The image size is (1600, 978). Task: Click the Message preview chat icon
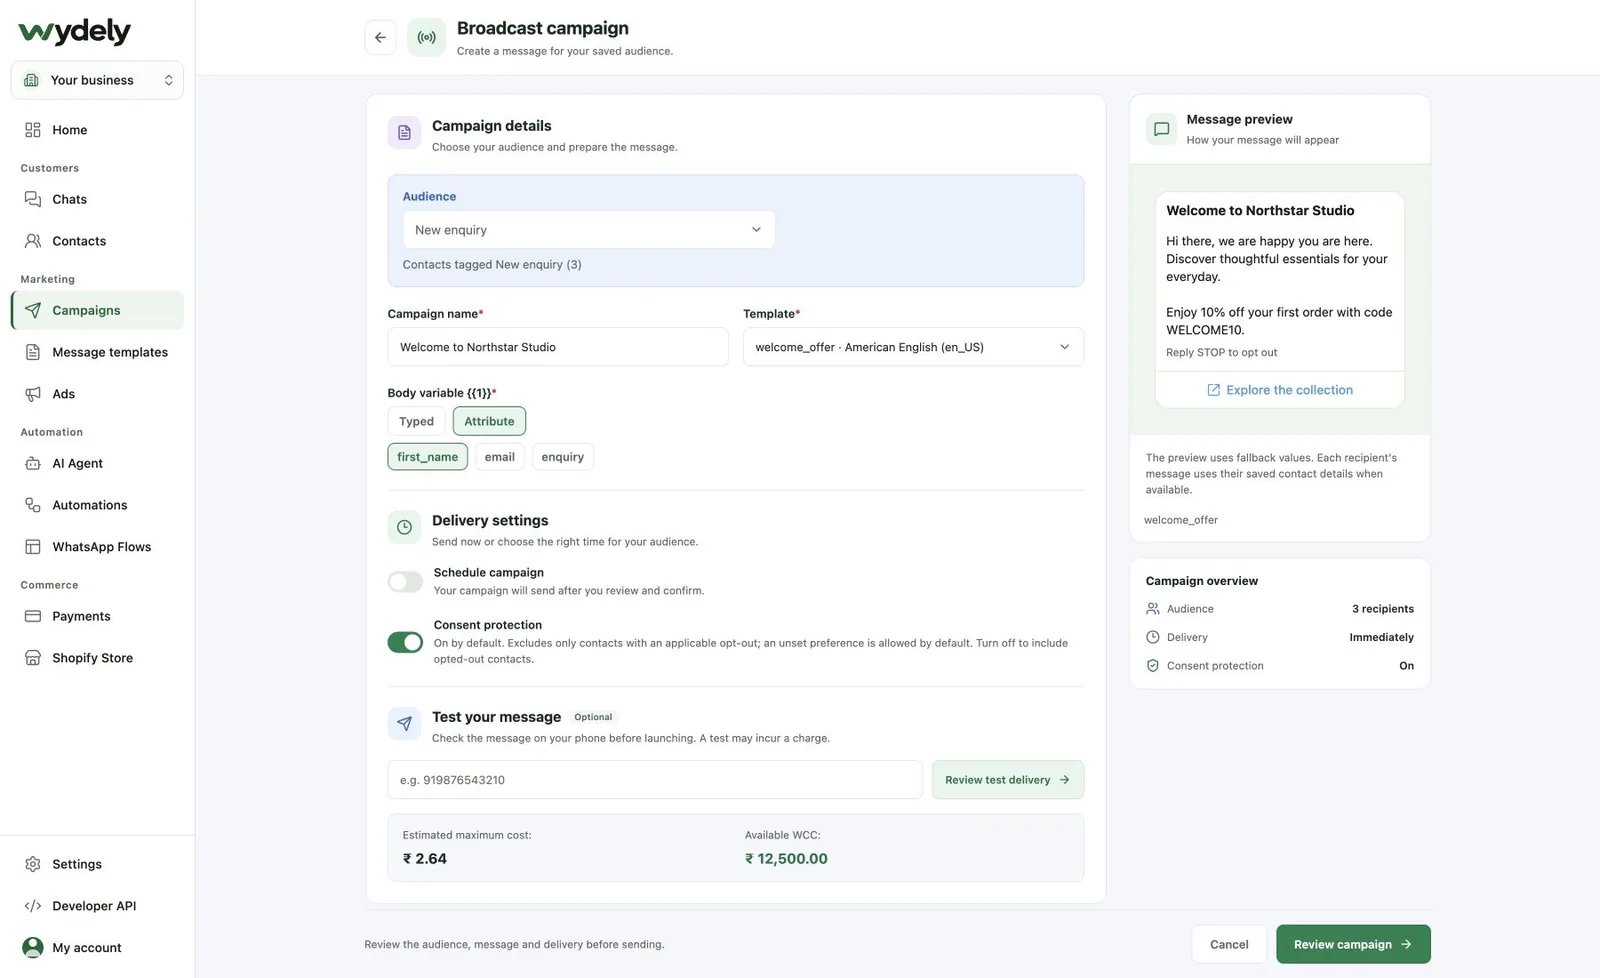pos(1162,129)
